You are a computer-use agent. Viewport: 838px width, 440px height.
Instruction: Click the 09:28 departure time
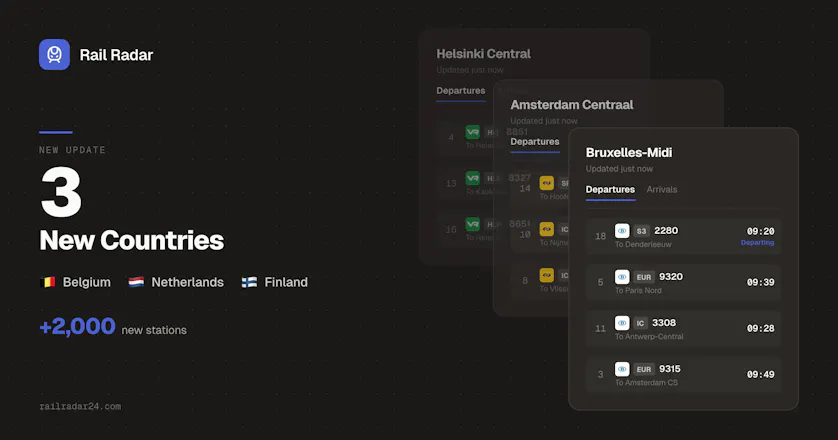click(x=761, y=328)
